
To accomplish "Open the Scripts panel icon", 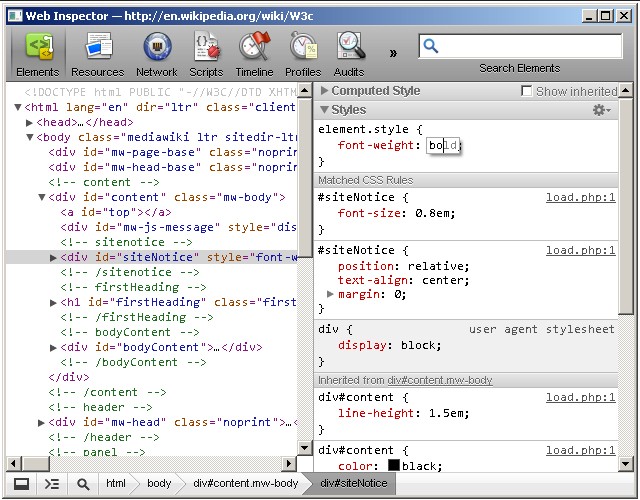I will 207,46.
